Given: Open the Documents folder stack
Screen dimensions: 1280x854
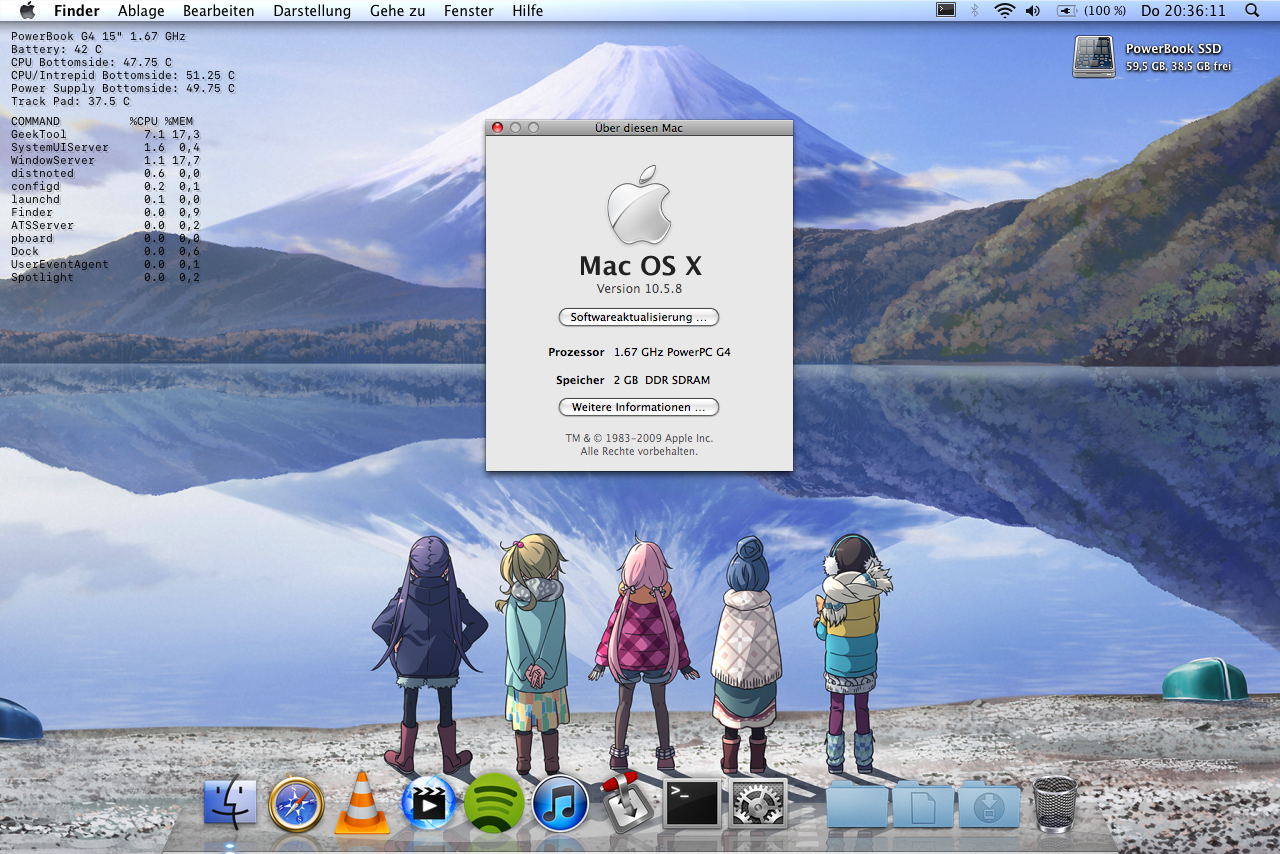Looking at the screenshot, I should [x=923, y=804].
